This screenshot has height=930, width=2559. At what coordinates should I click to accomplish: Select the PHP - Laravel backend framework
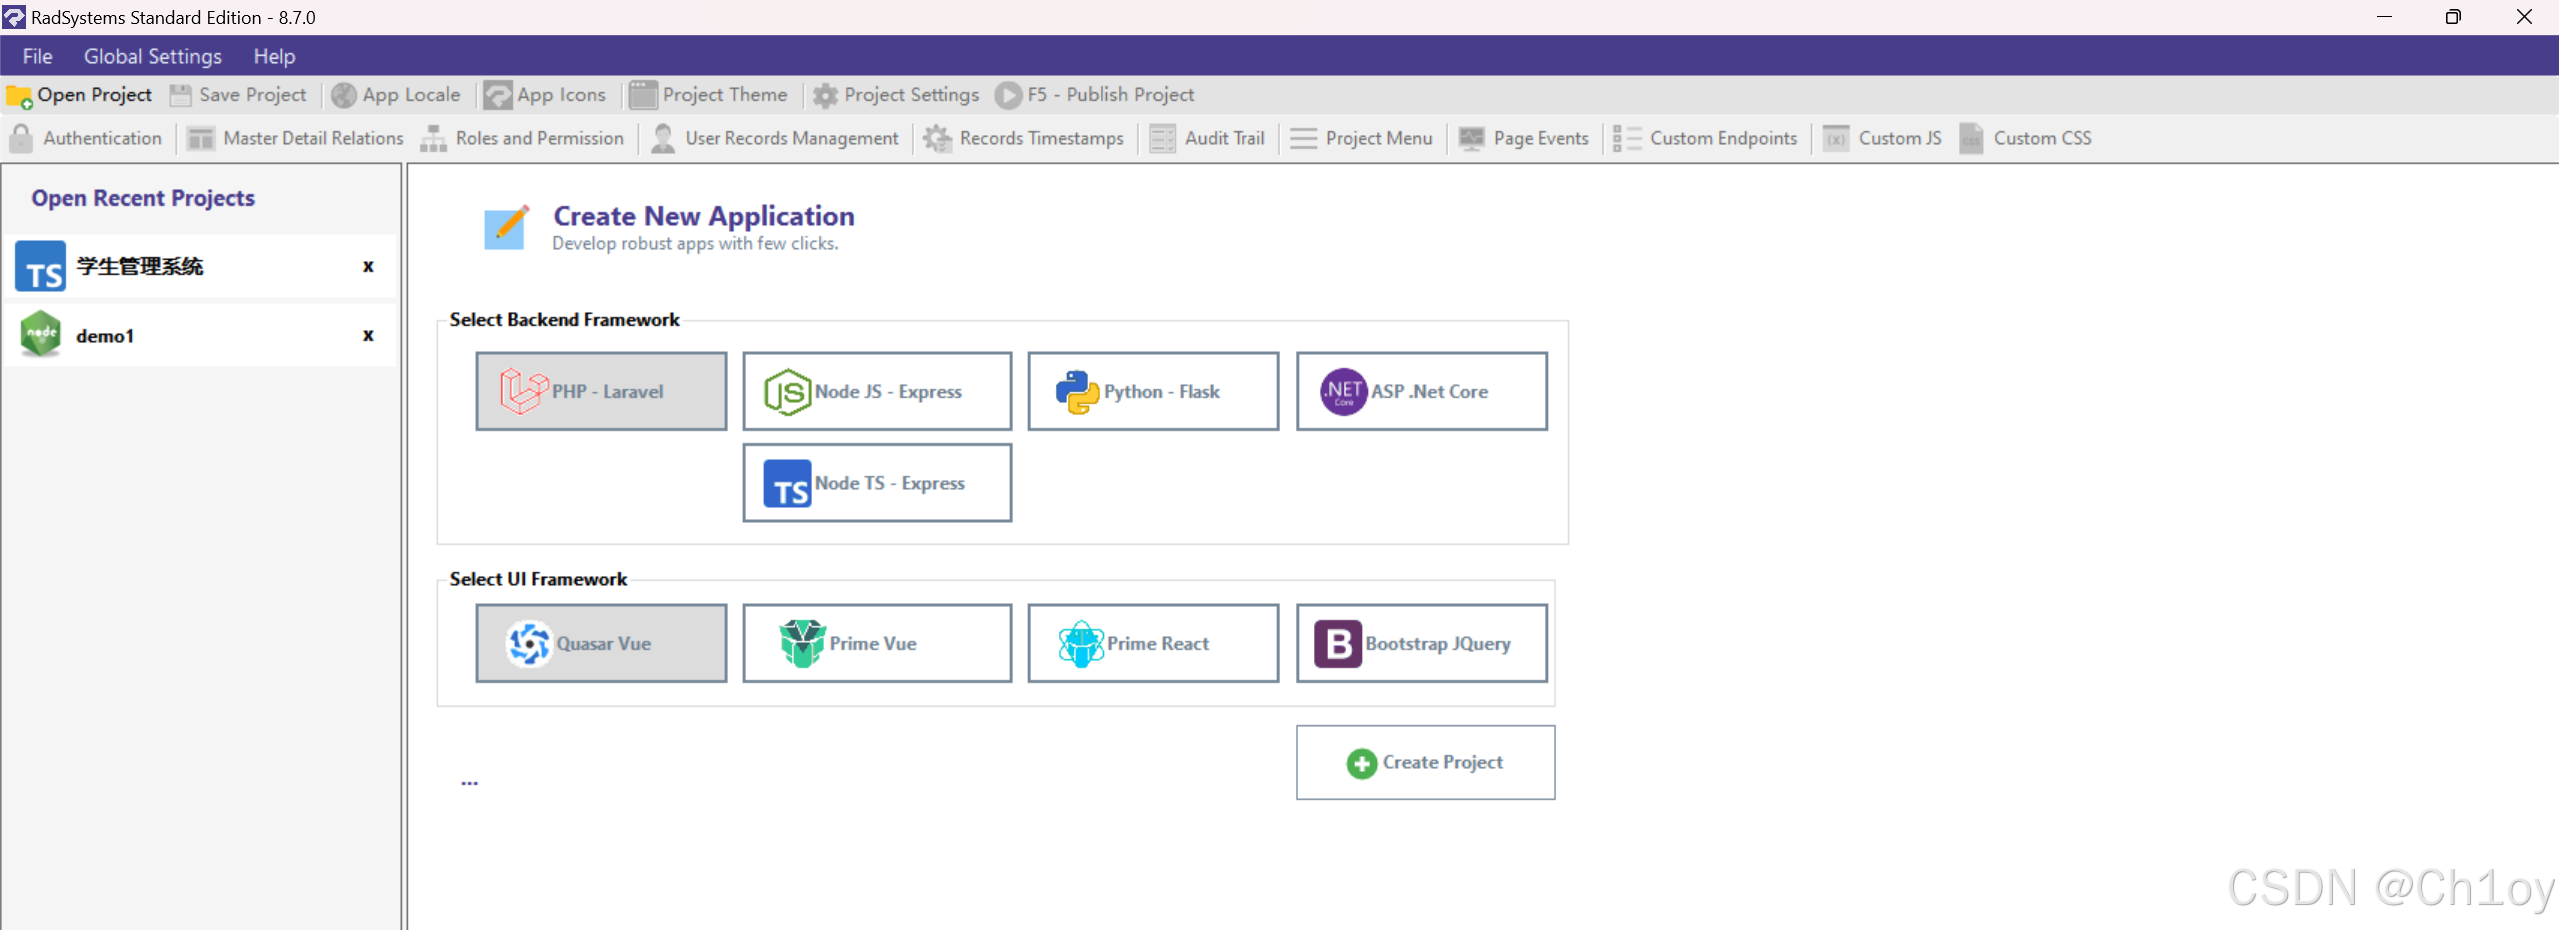pyautogui.click(x=601, y=391)
